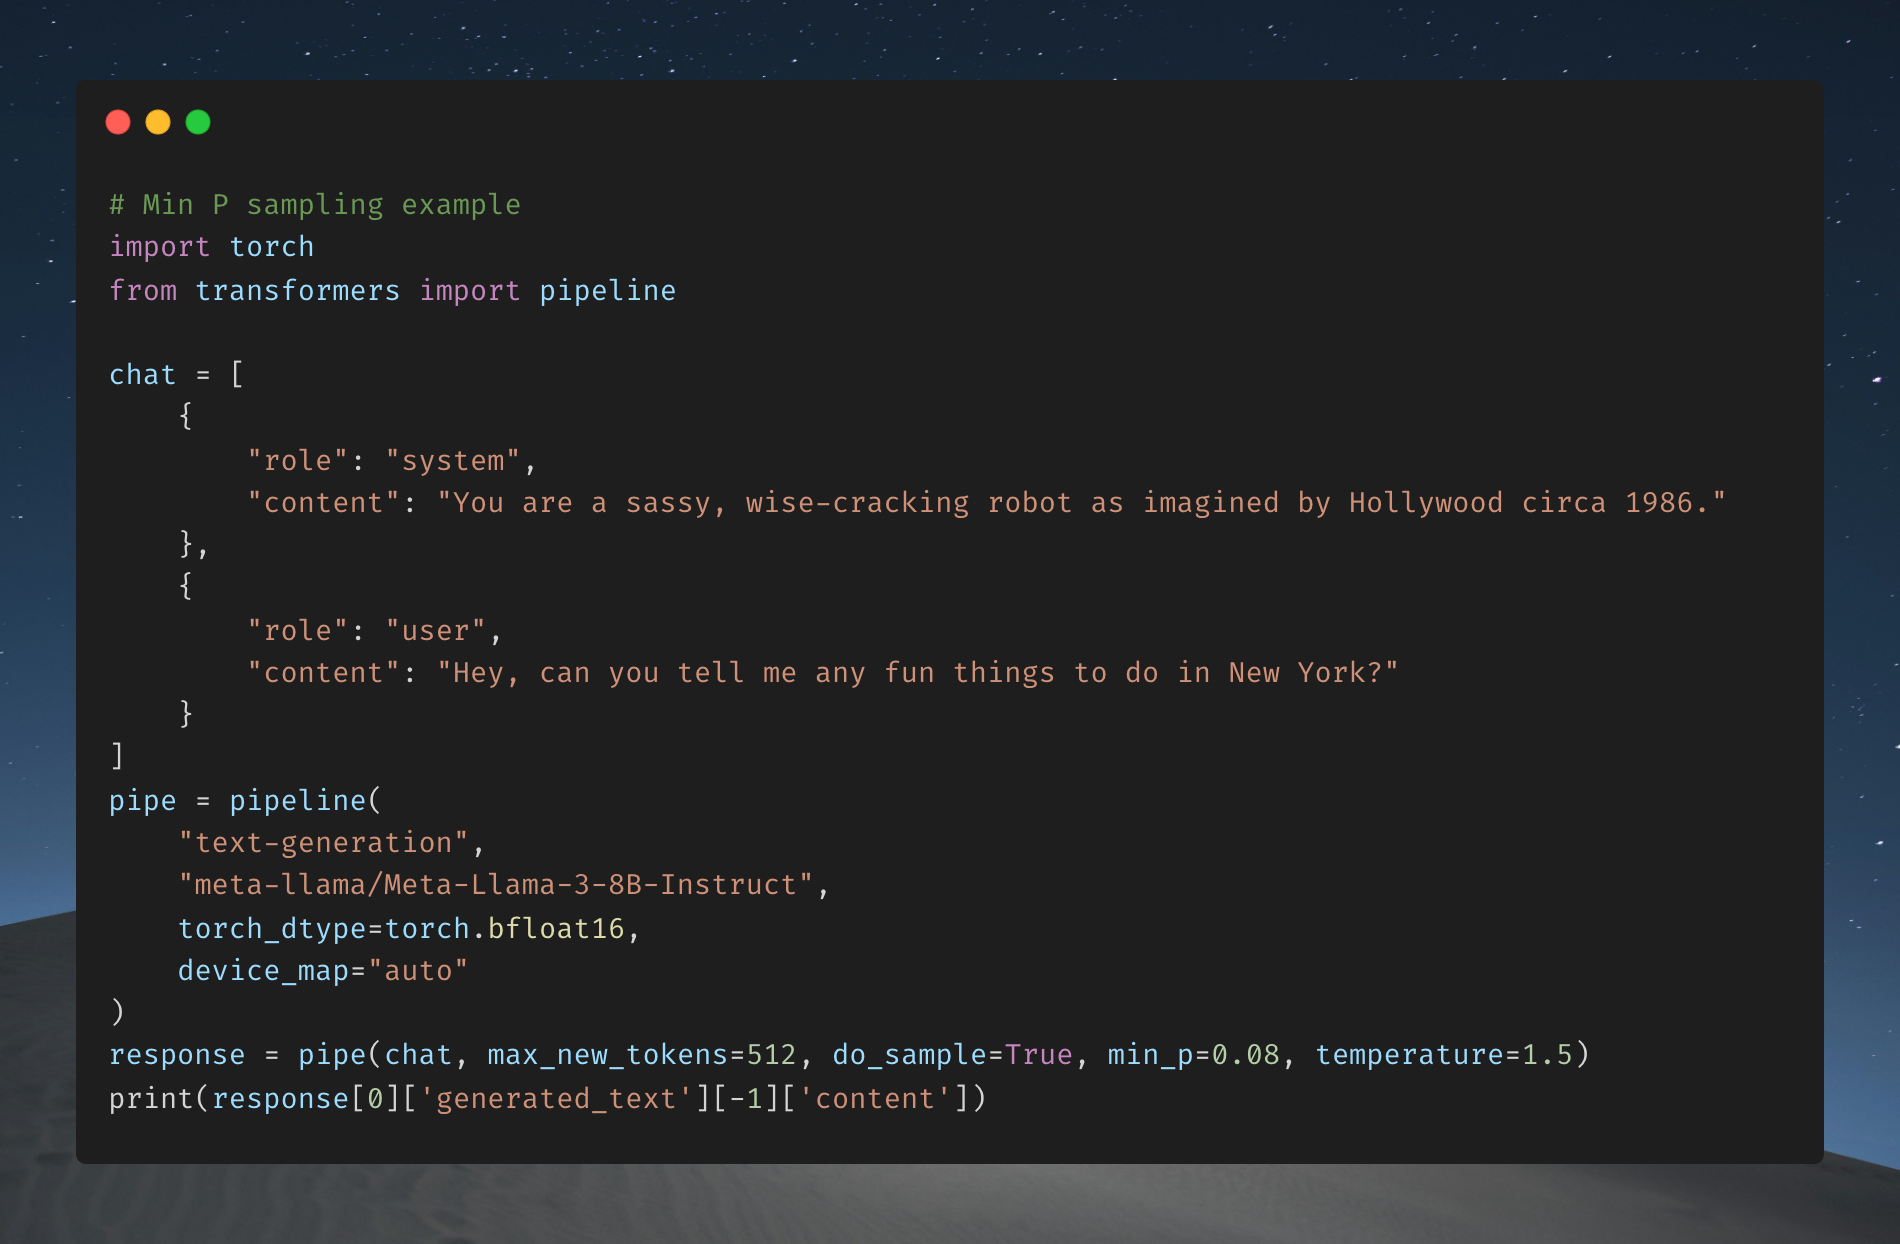Click the green maximize dot
The width and height of the screenshot is (1900, 1244).
coord(198,122)
